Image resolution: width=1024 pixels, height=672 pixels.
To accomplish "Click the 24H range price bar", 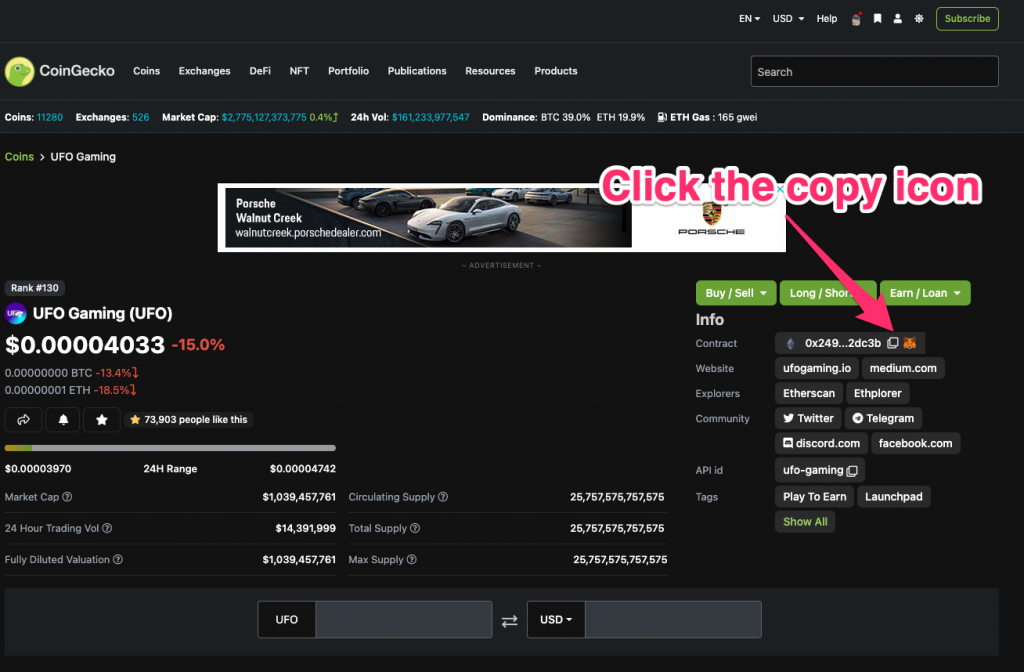I will [170, 448].
